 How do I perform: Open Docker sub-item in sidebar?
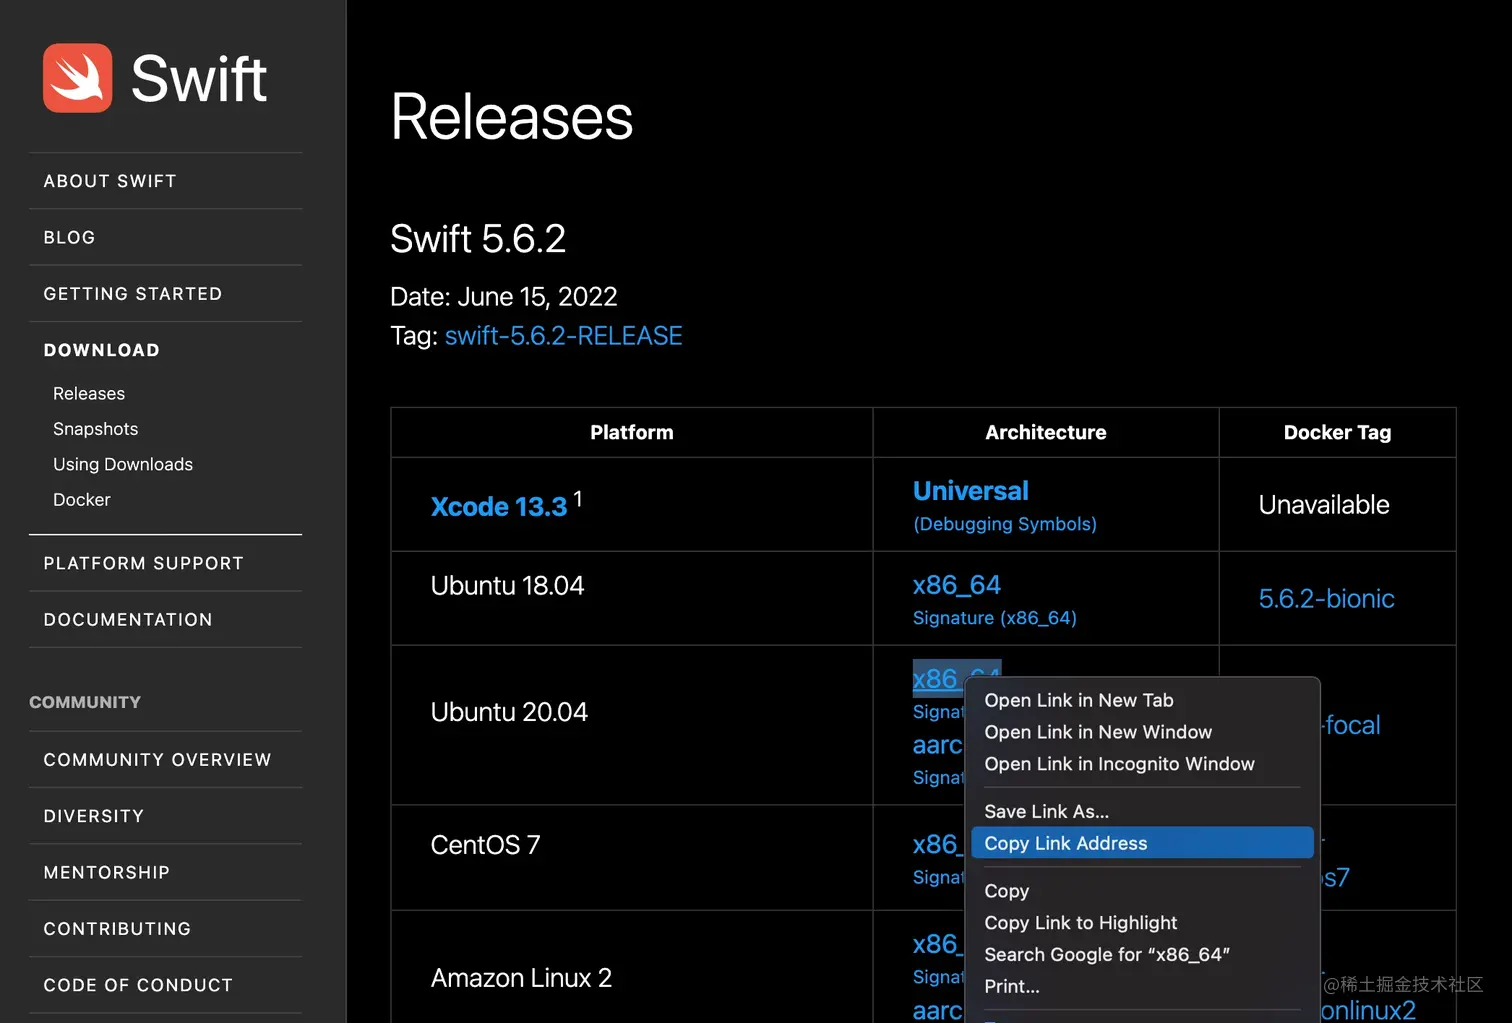[82, 499]
